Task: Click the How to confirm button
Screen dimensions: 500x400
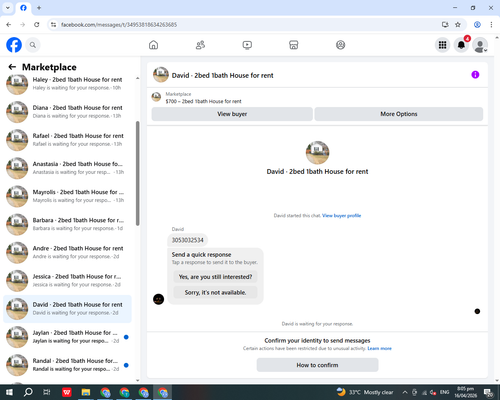Action: 317,365
